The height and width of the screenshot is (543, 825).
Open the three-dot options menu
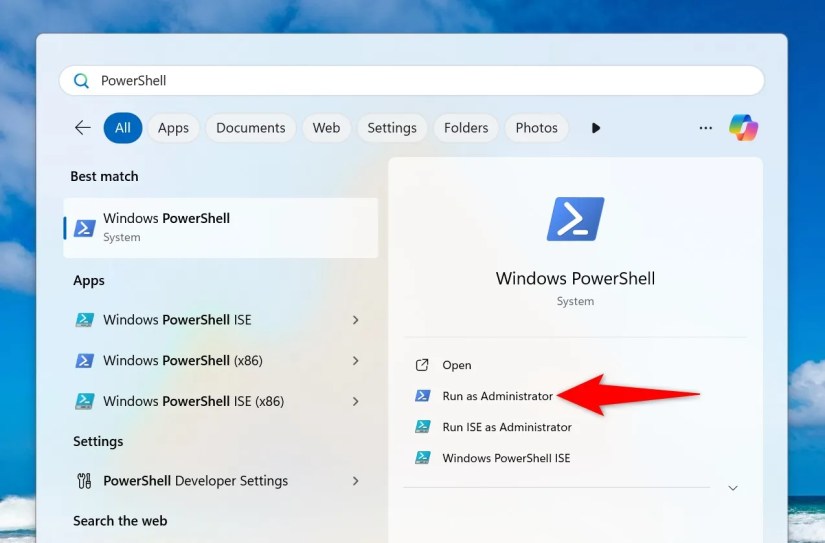tap(706, 128)
